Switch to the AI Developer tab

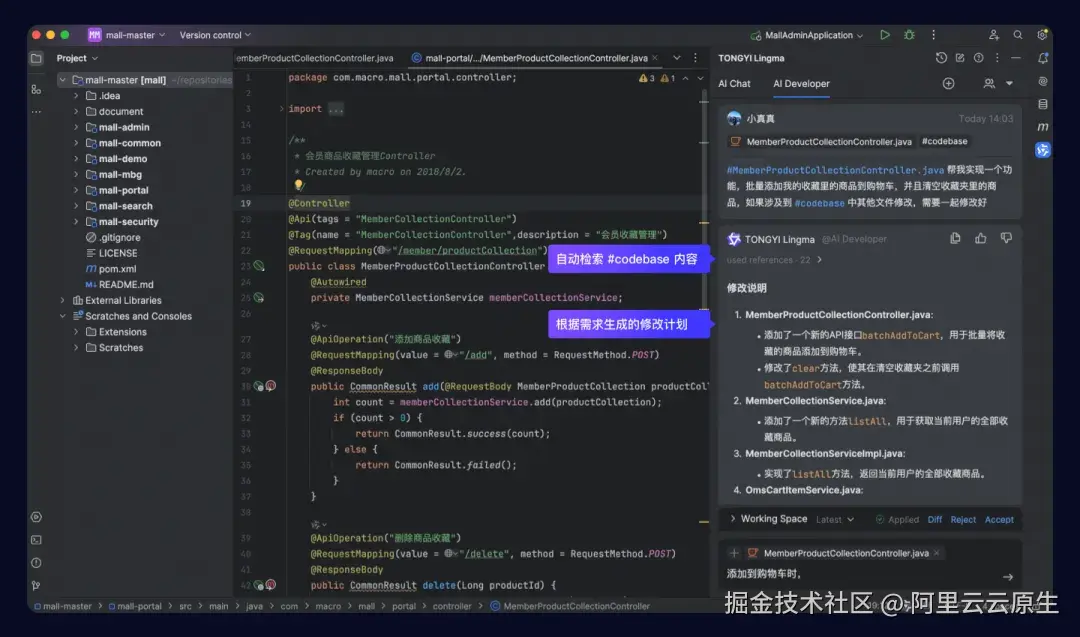point(801,83)
